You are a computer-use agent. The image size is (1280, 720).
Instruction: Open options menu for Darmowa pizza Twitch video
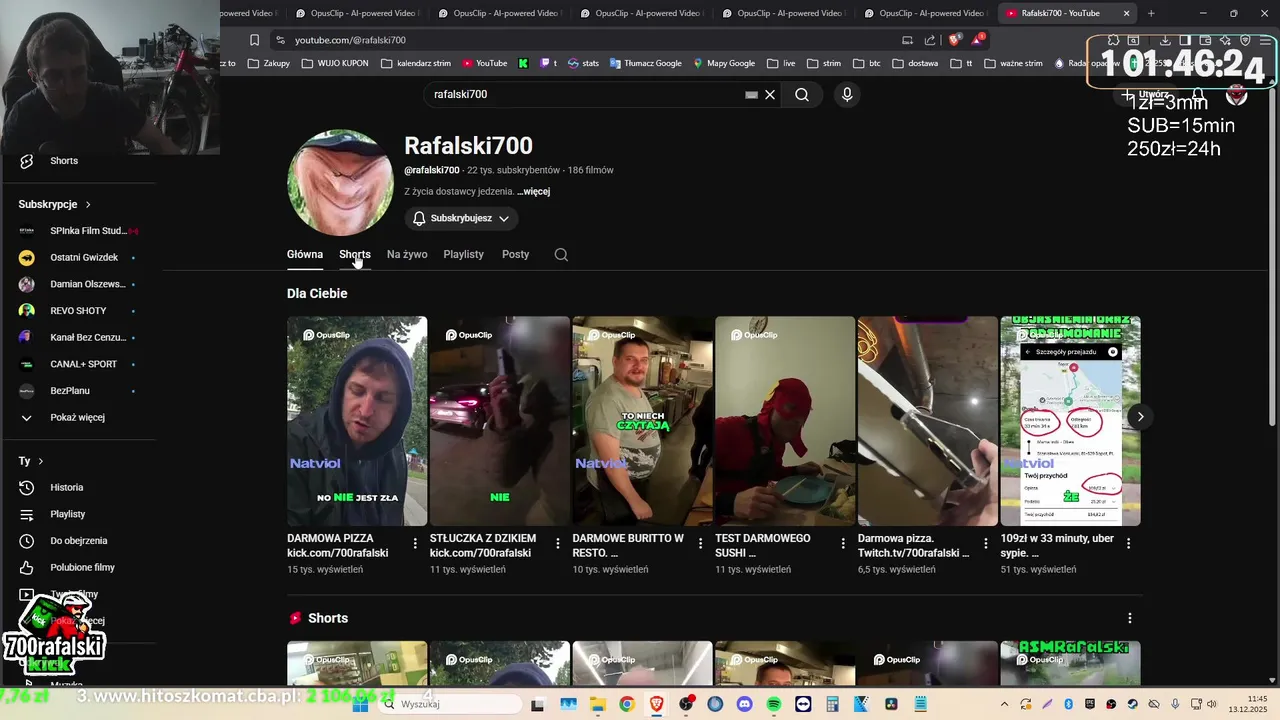pyautogui.click(x=986, y=544)
